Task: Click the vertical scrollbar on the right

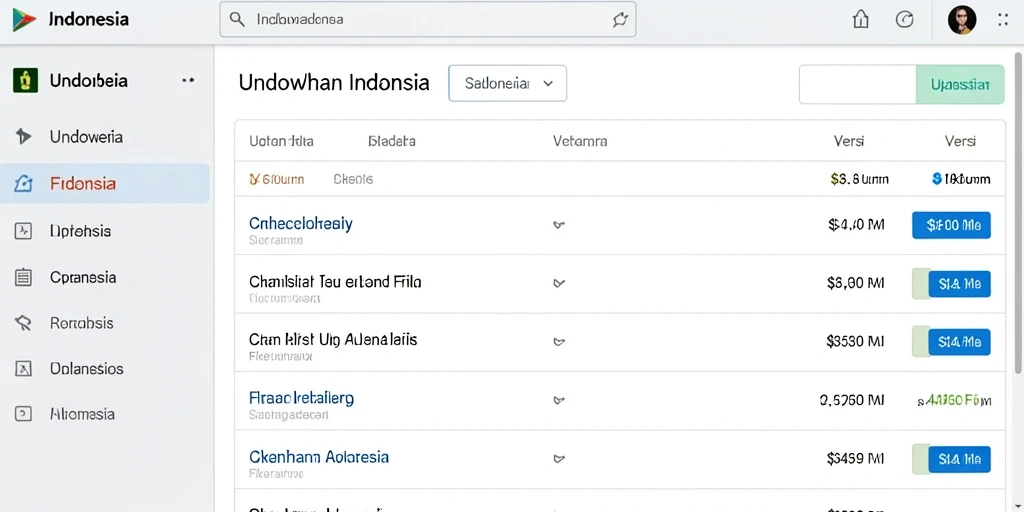Action: [x=1018, y=212]
